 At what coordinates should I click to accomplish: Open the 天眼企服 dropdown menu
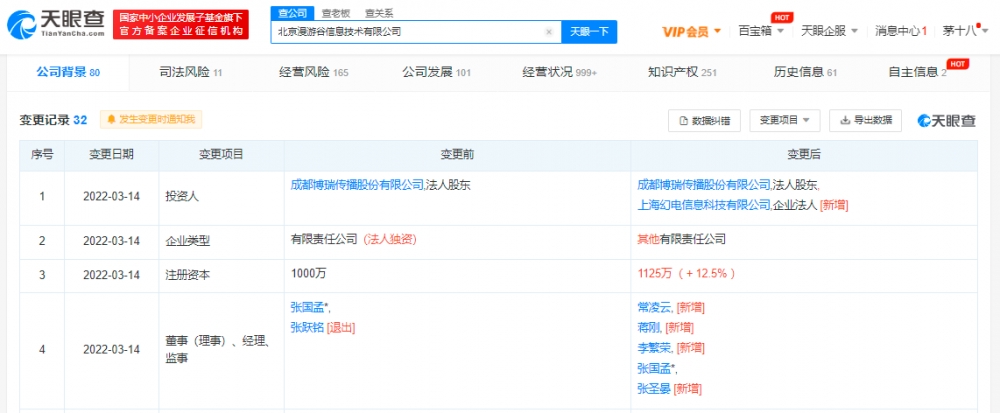pyautogui.click(x=829, y=31)
